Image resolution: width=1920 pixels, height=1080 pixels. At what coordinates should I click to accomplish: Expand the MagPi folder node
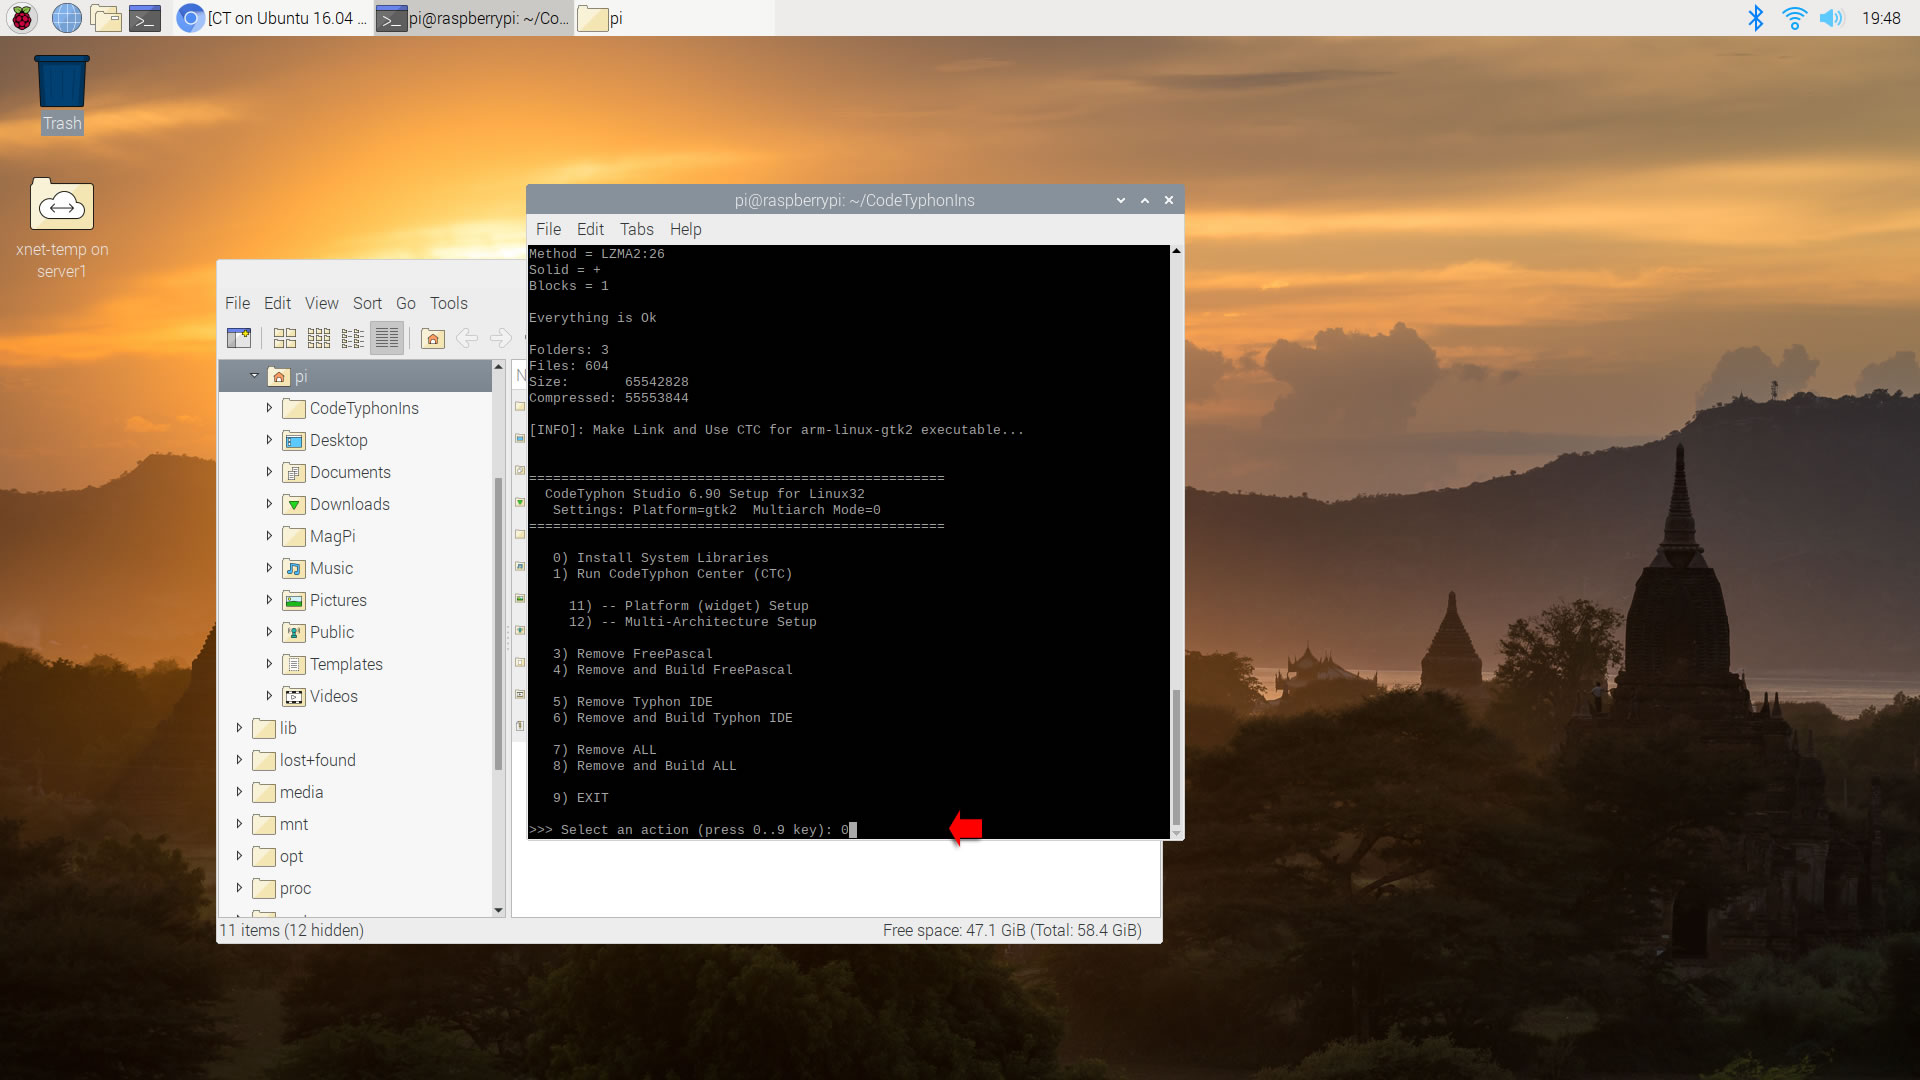pyautogui.click(x=269, y=536)
